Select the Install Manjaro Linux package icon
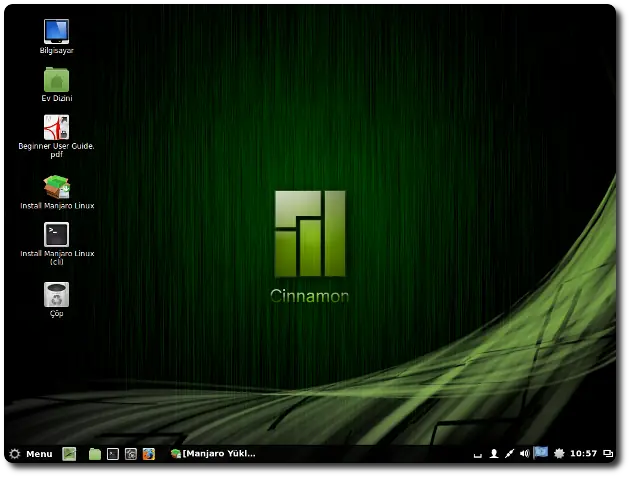The height and width of the screenshot is (477, 630). click(57, 192)
